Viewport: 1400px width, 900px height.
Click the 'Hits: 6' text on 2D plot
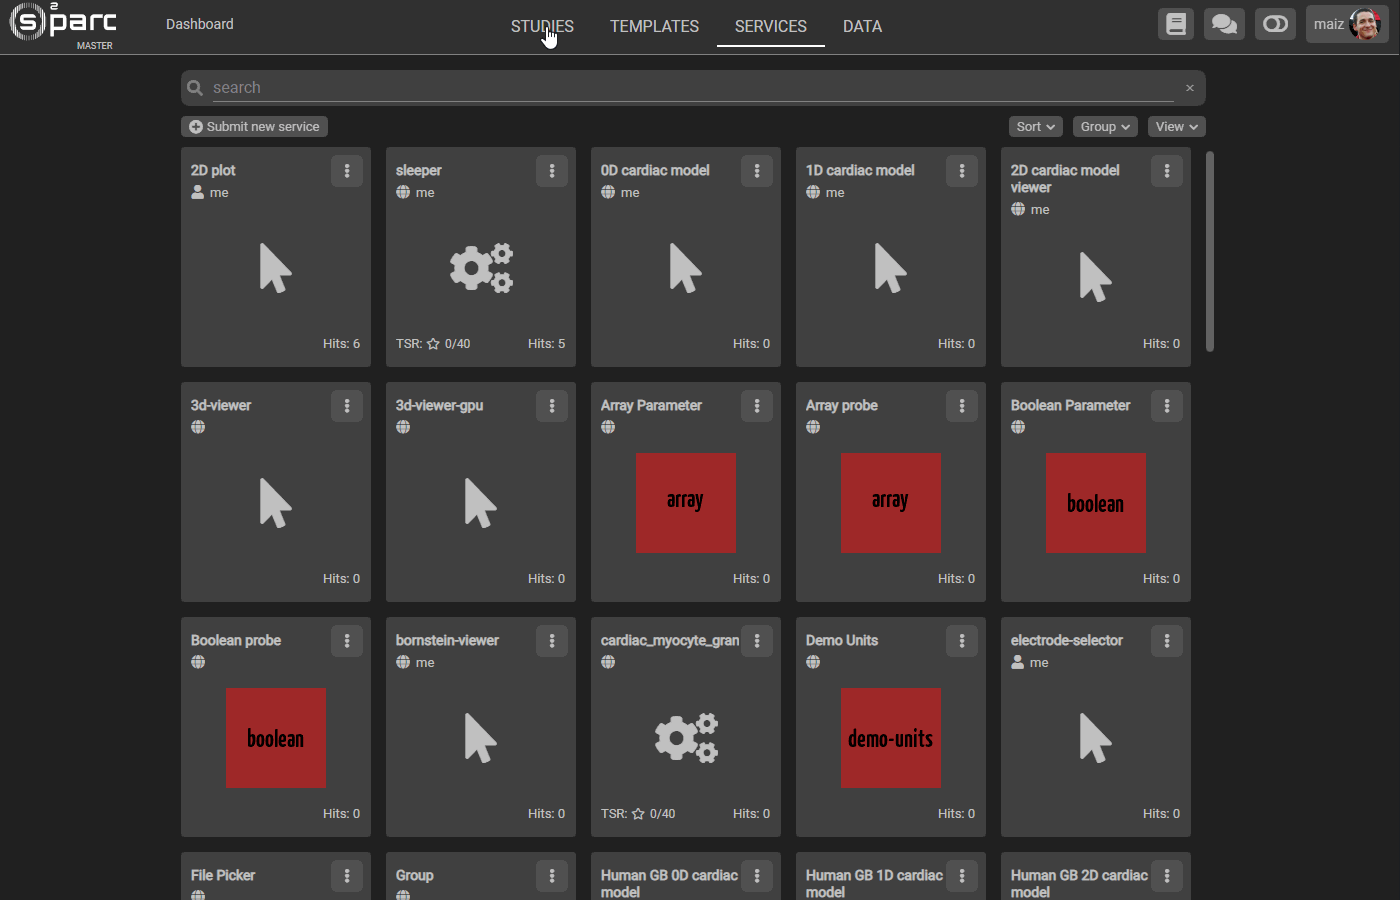point(341,344)
